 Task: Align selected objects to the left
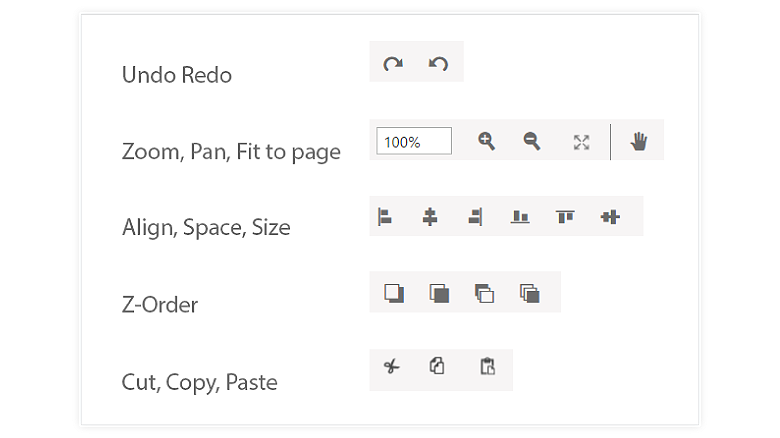(x=385, y=216)
